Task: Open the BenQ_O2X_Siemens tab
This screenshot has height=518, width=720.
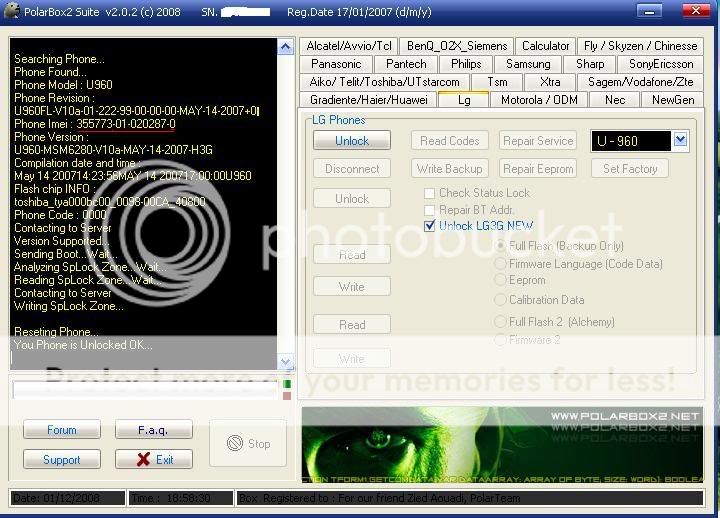Action: click(457, 46)
